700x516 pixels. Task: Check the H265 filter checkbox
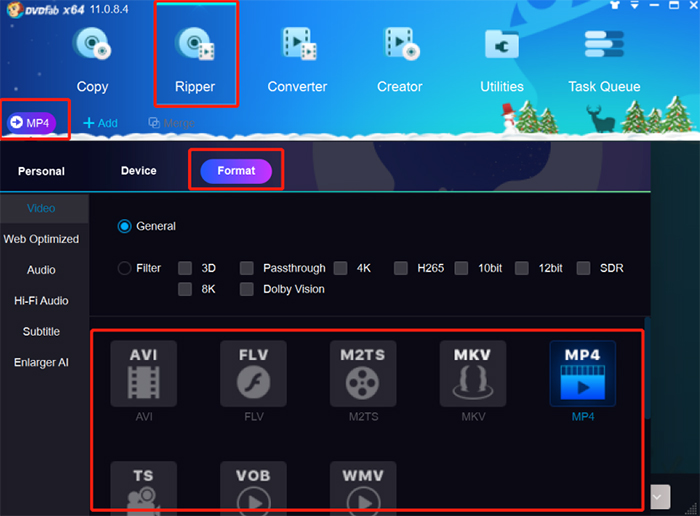click(x=401, y=268)
